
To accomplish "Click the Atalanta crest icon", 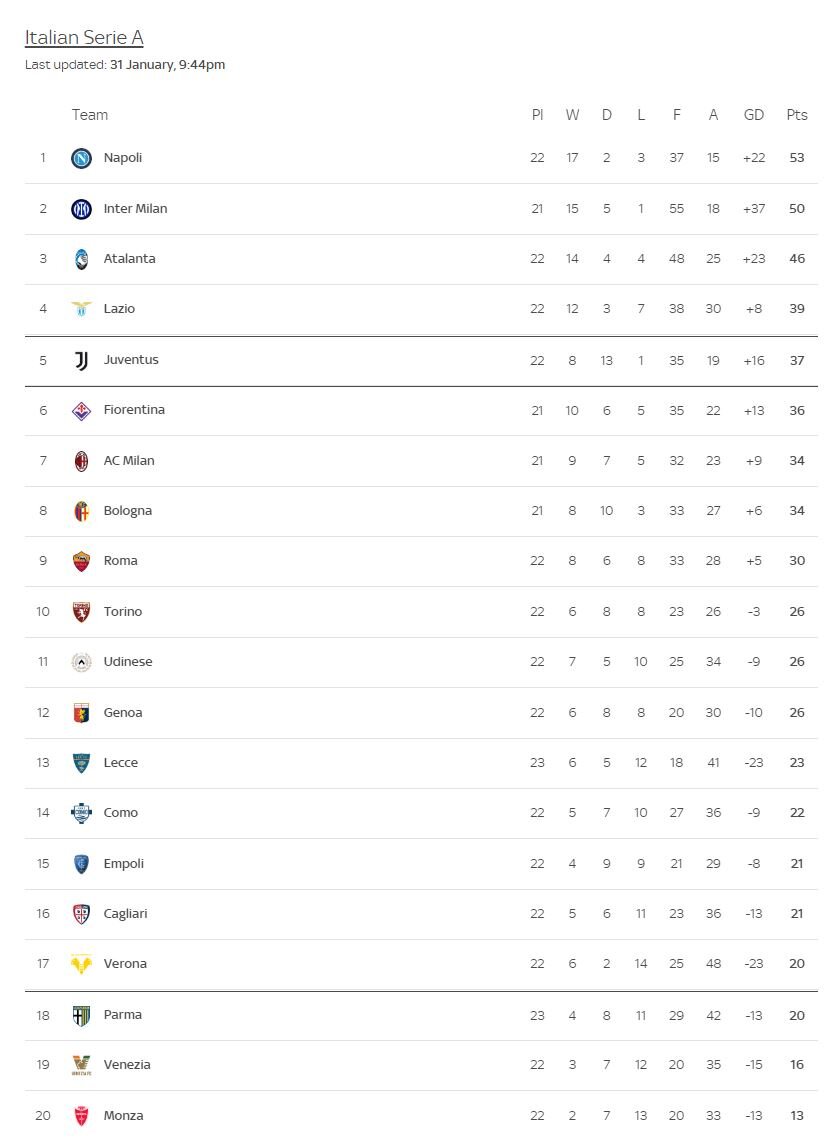I will (x=81, y=259).
